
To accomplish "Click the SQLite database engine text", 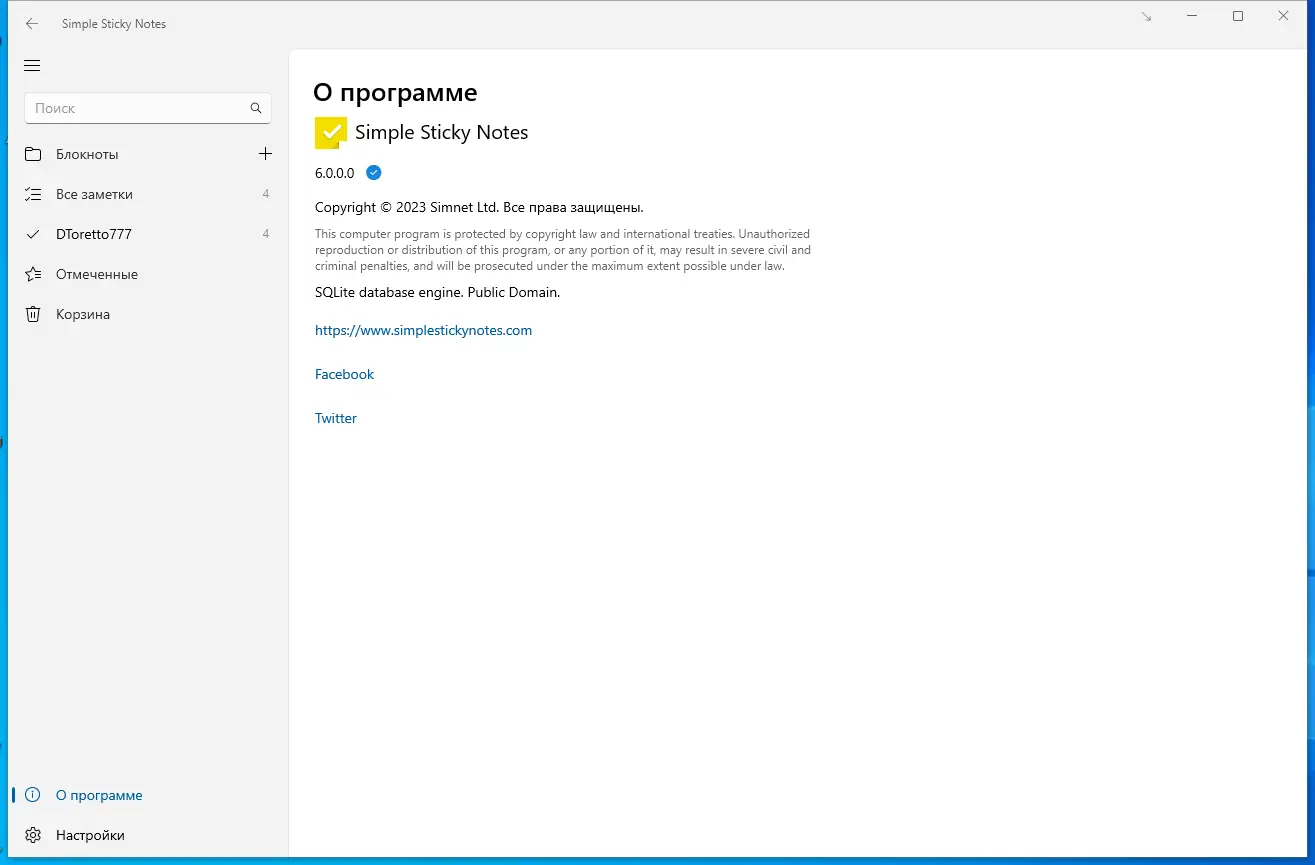I will [437, 293].
